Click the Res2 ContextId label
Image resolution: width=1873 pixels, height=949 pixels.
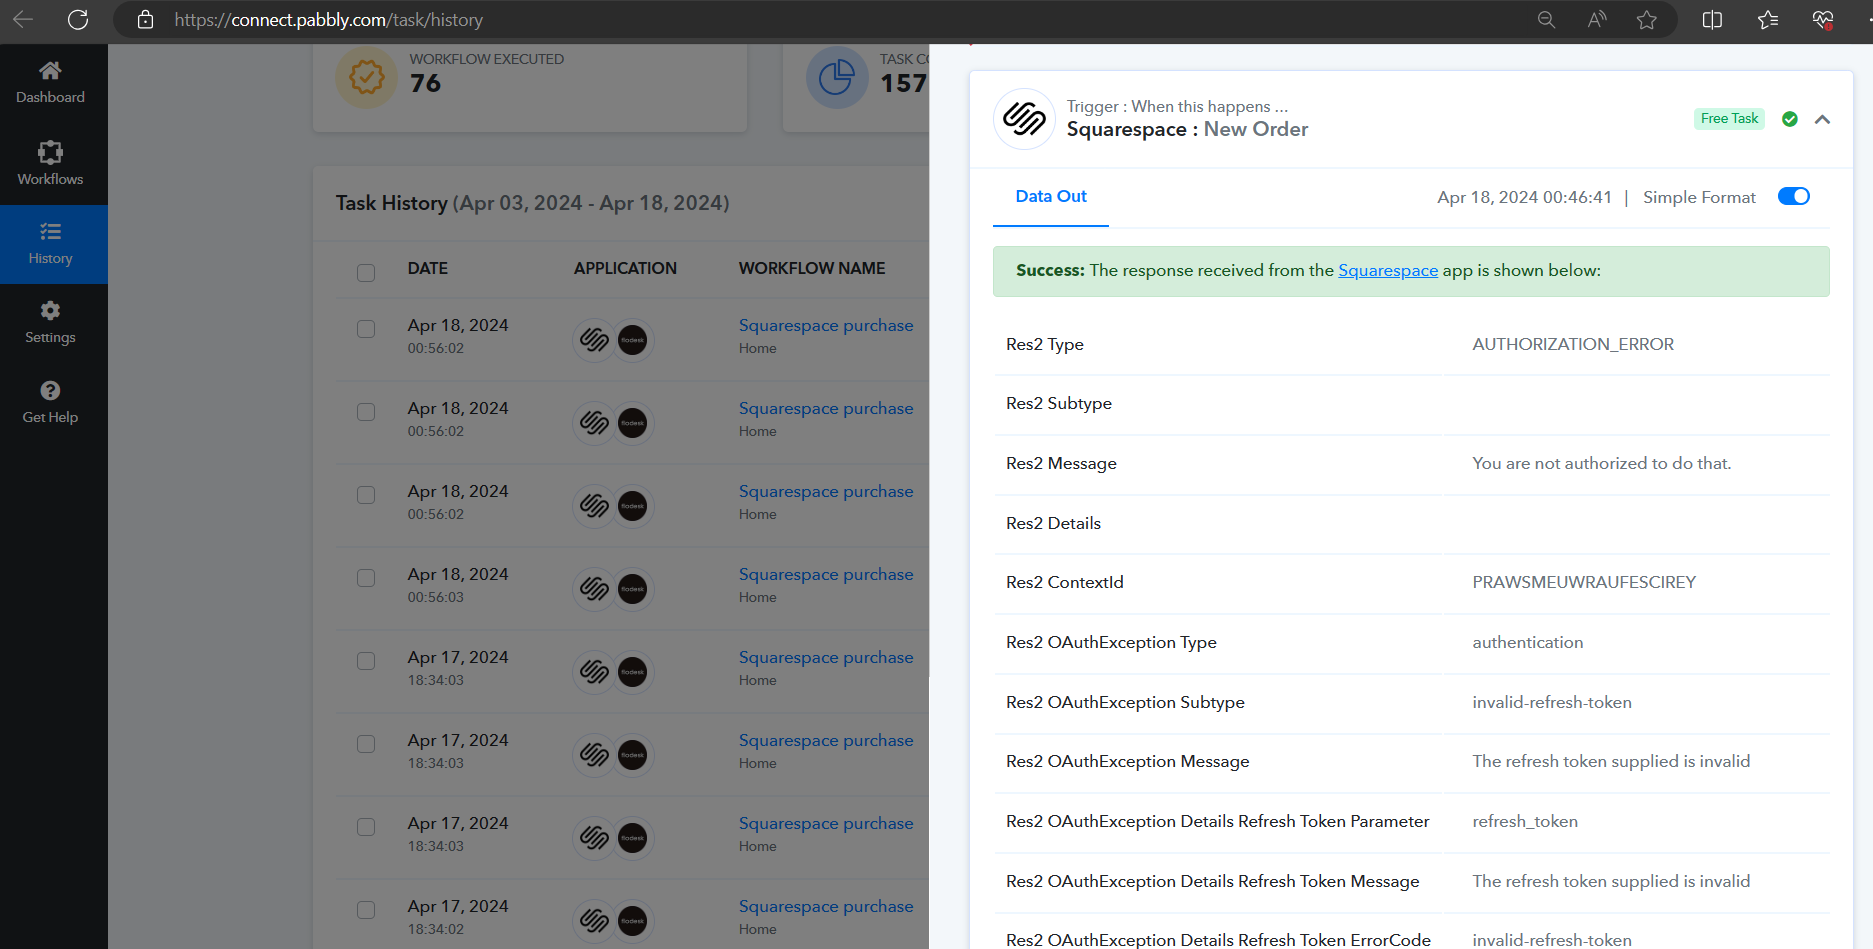(1065, 583)
